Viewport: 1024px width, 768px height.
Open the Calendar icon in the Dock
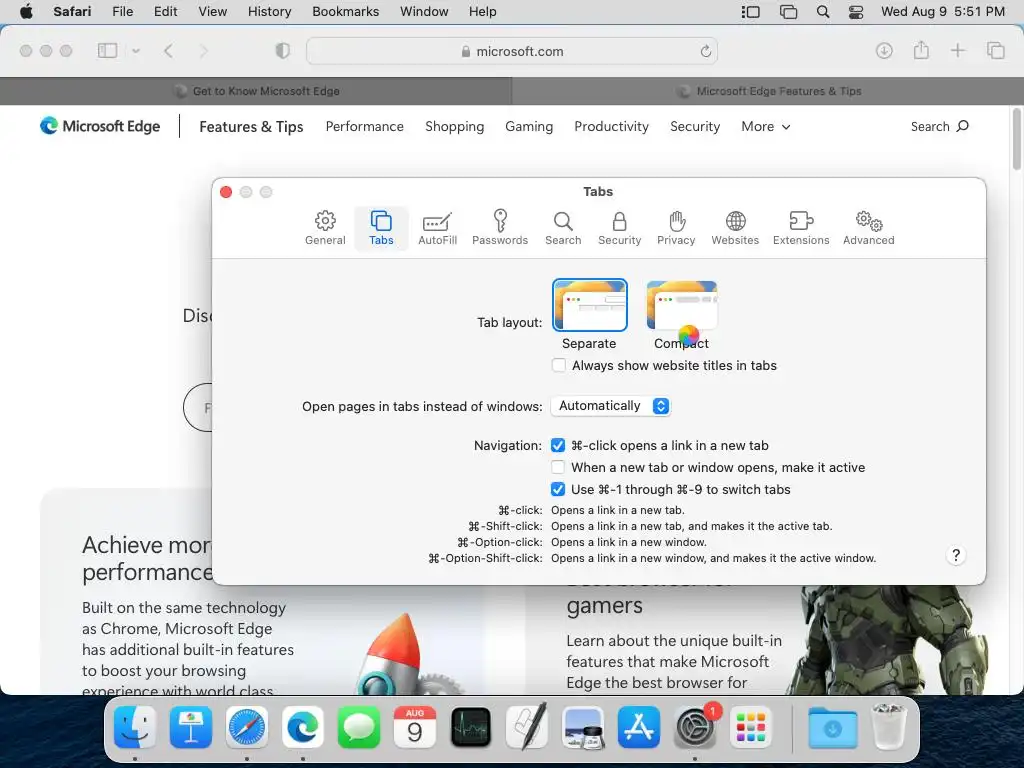tap(415, 727)
